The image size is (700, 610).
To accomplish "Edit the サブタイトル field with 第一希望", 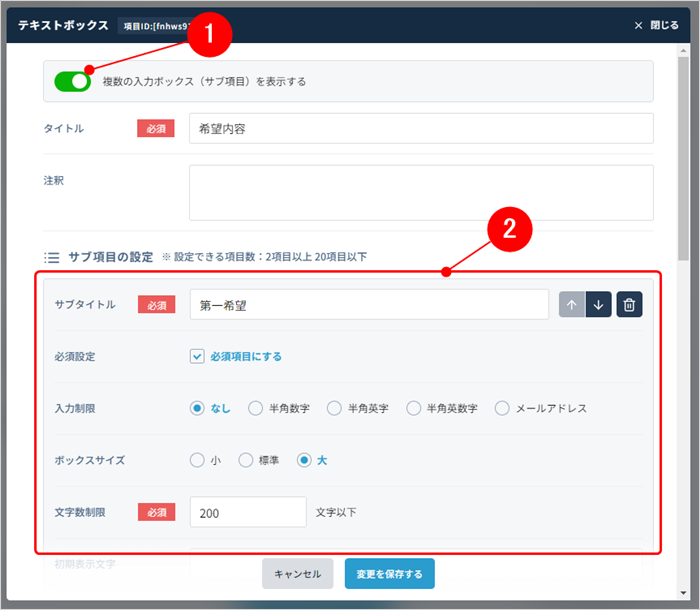I will point(369,305).
